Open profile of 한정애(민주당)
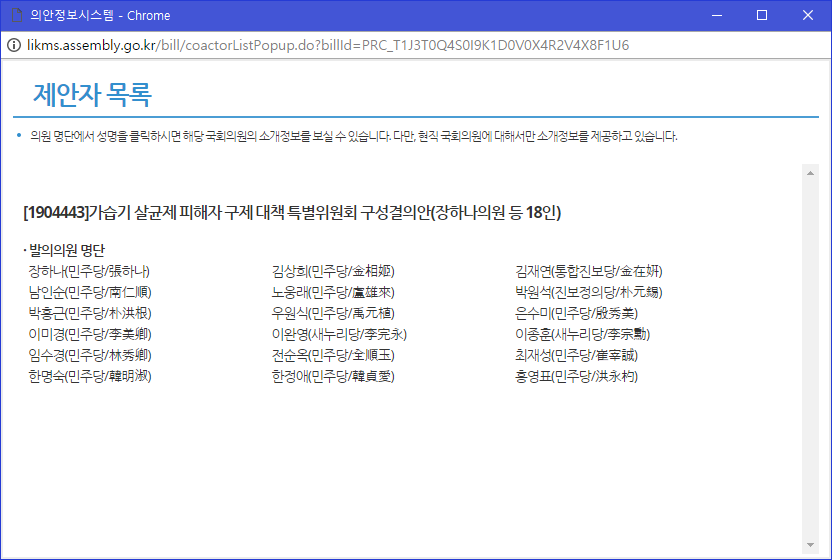 pos(333,376)
